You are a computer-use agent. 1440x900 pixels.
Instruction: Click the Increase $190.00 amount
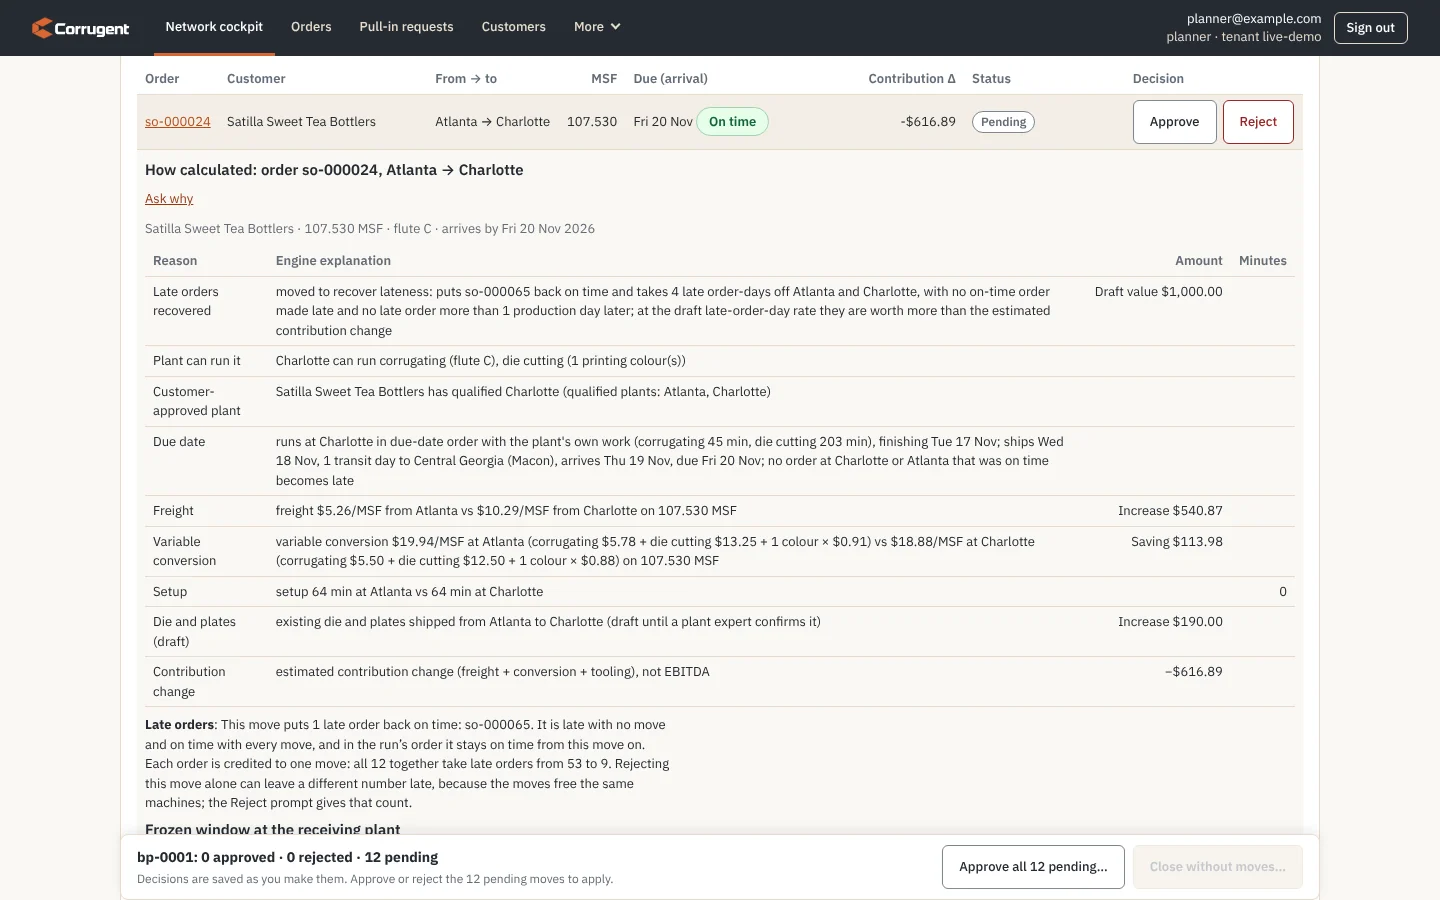click(x=1170, y=622)
